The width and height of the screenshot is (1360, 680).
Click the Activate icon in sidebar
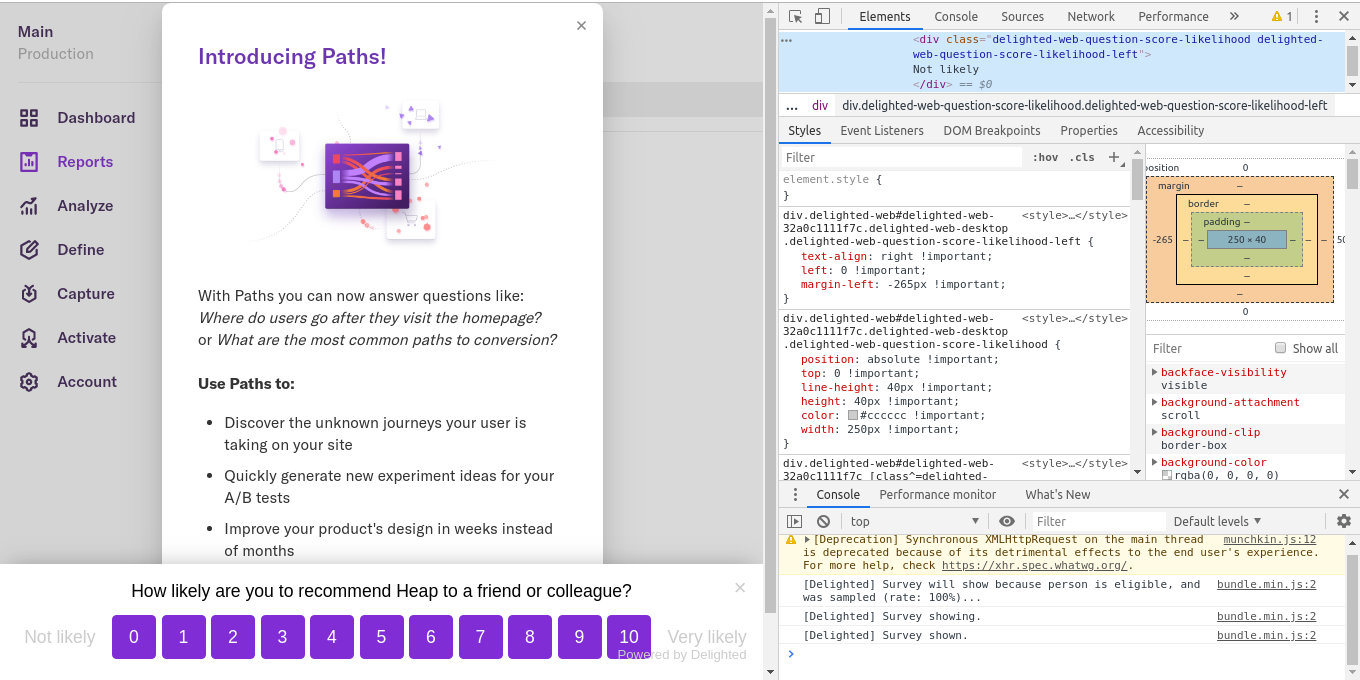point(29,338)
